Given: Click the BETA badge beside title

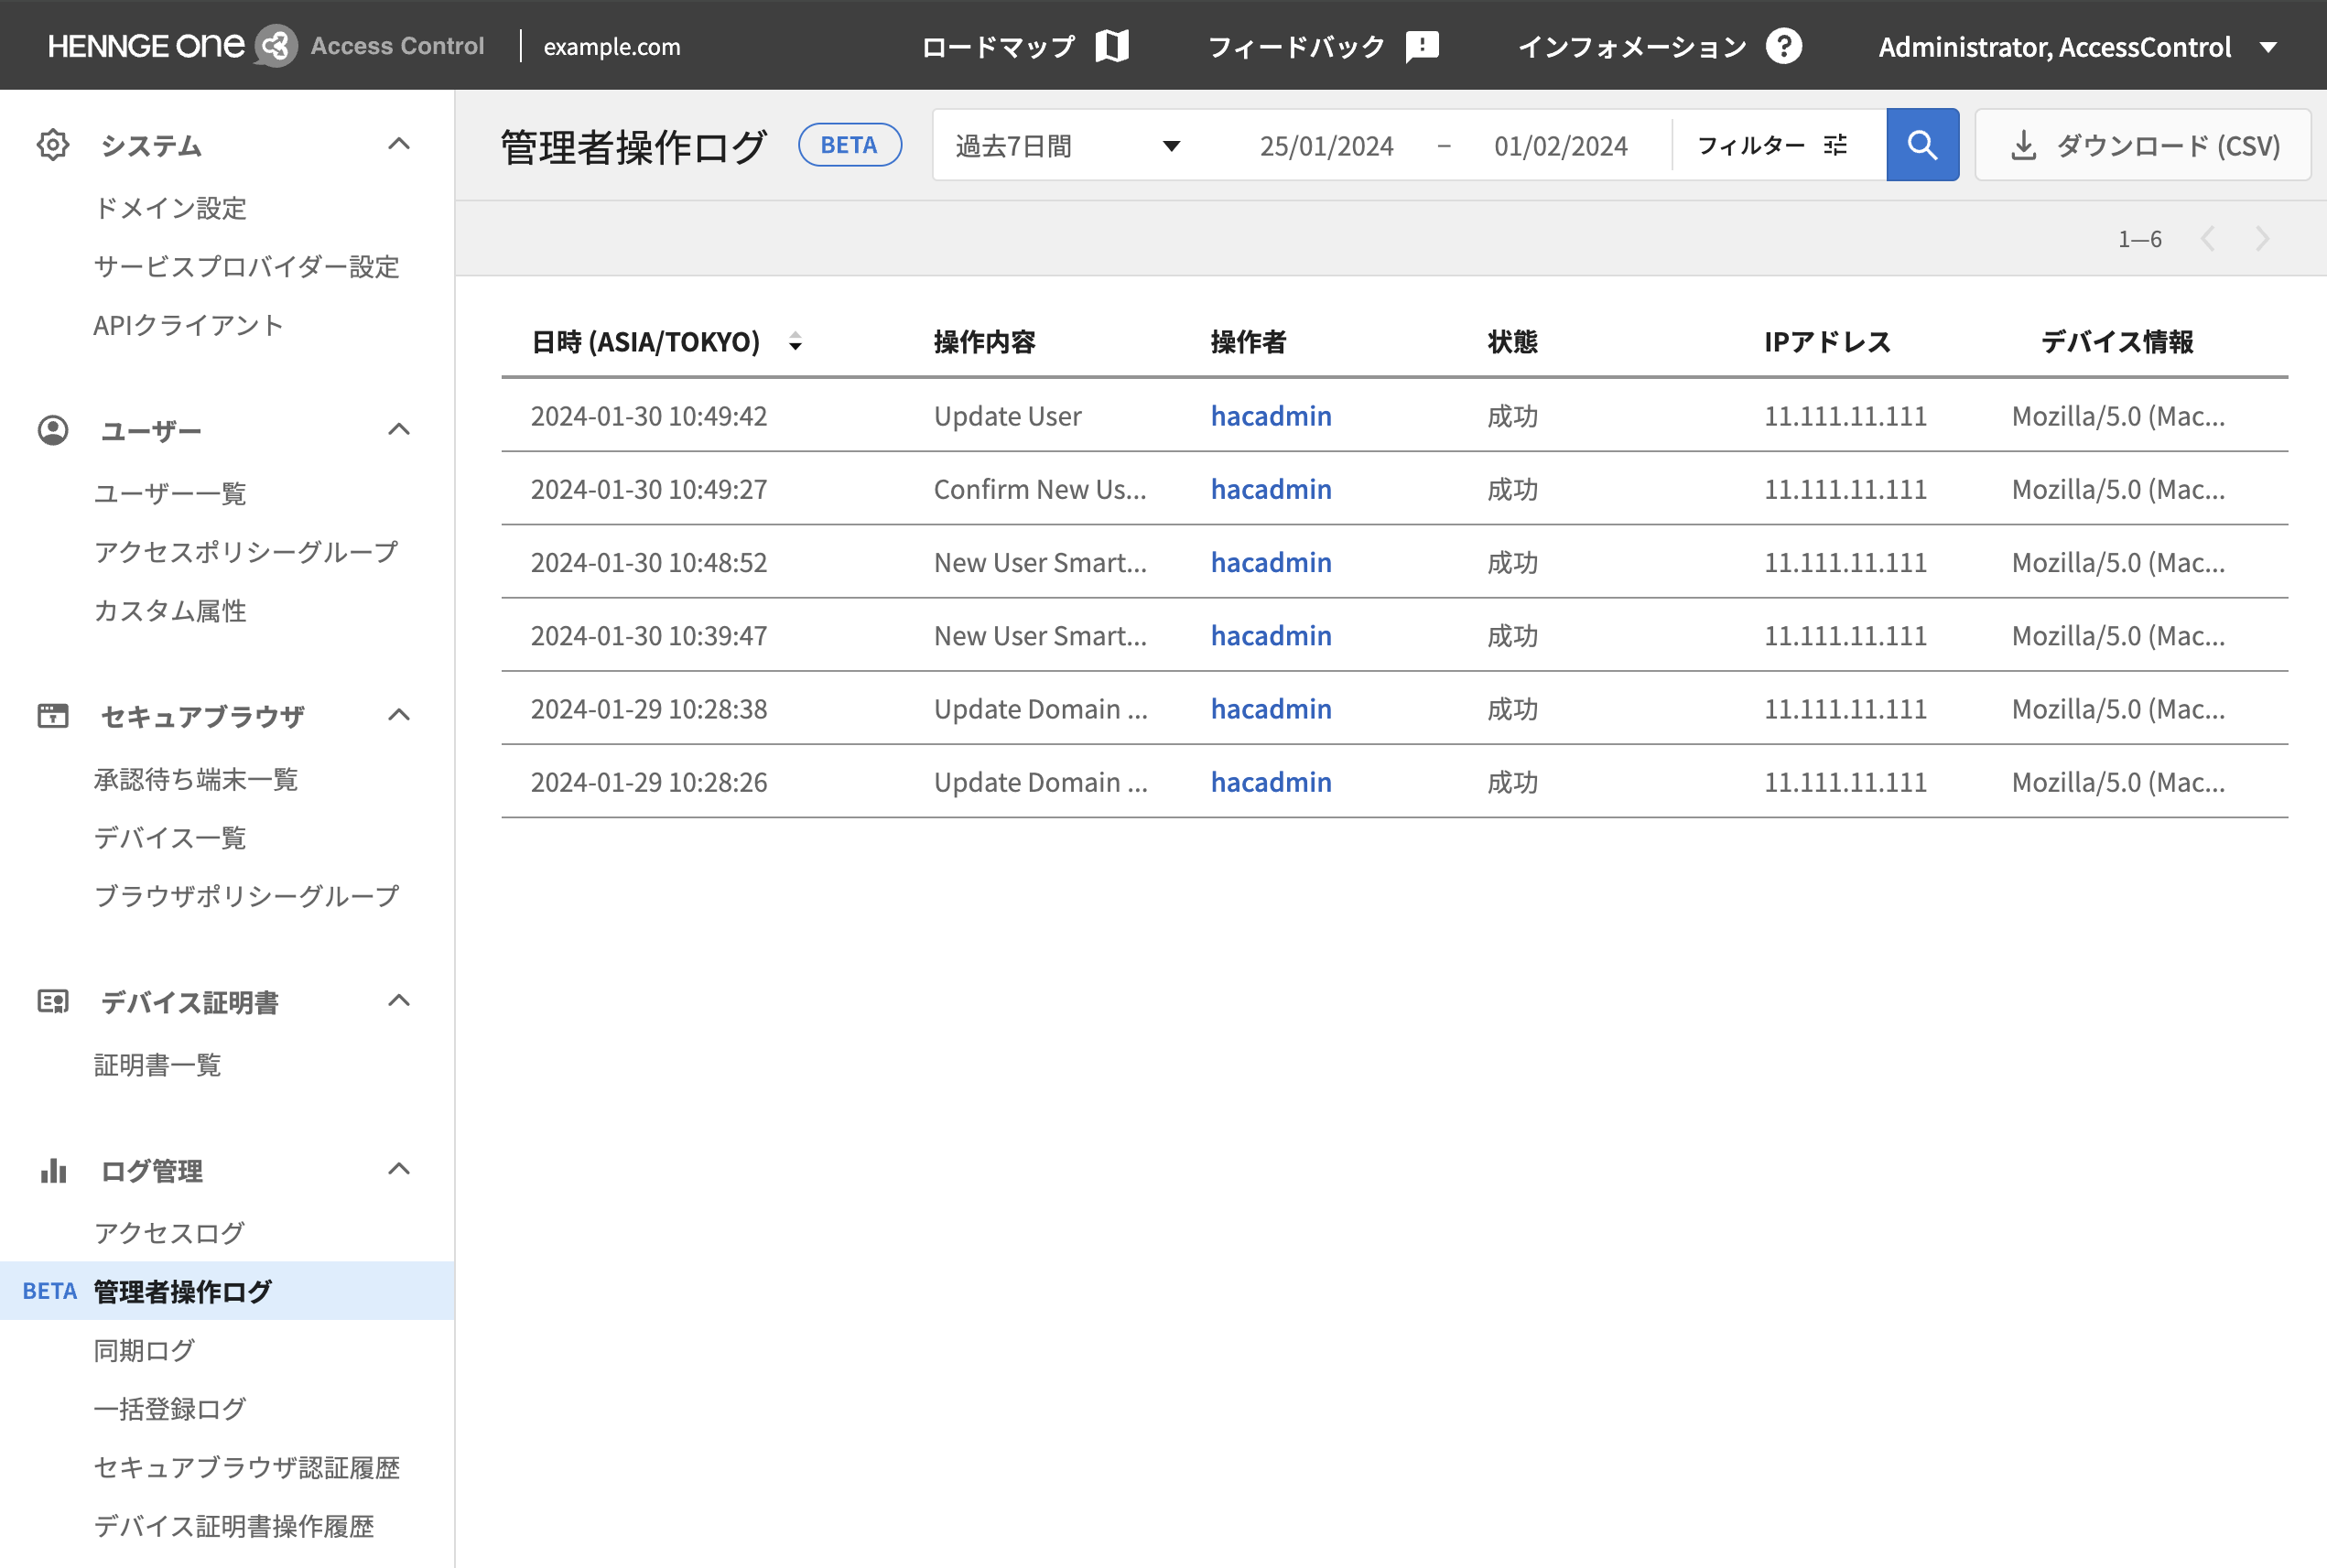Looking at the screenshot, I should pyautogui.click(x=849, y=145).
